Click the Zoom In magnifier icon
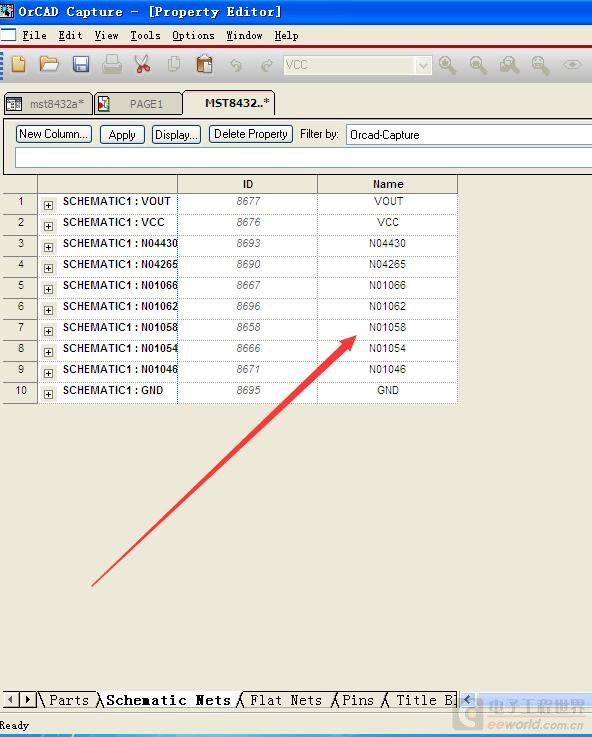This screenshot has height=737, width=592. [x=447, y=65]
